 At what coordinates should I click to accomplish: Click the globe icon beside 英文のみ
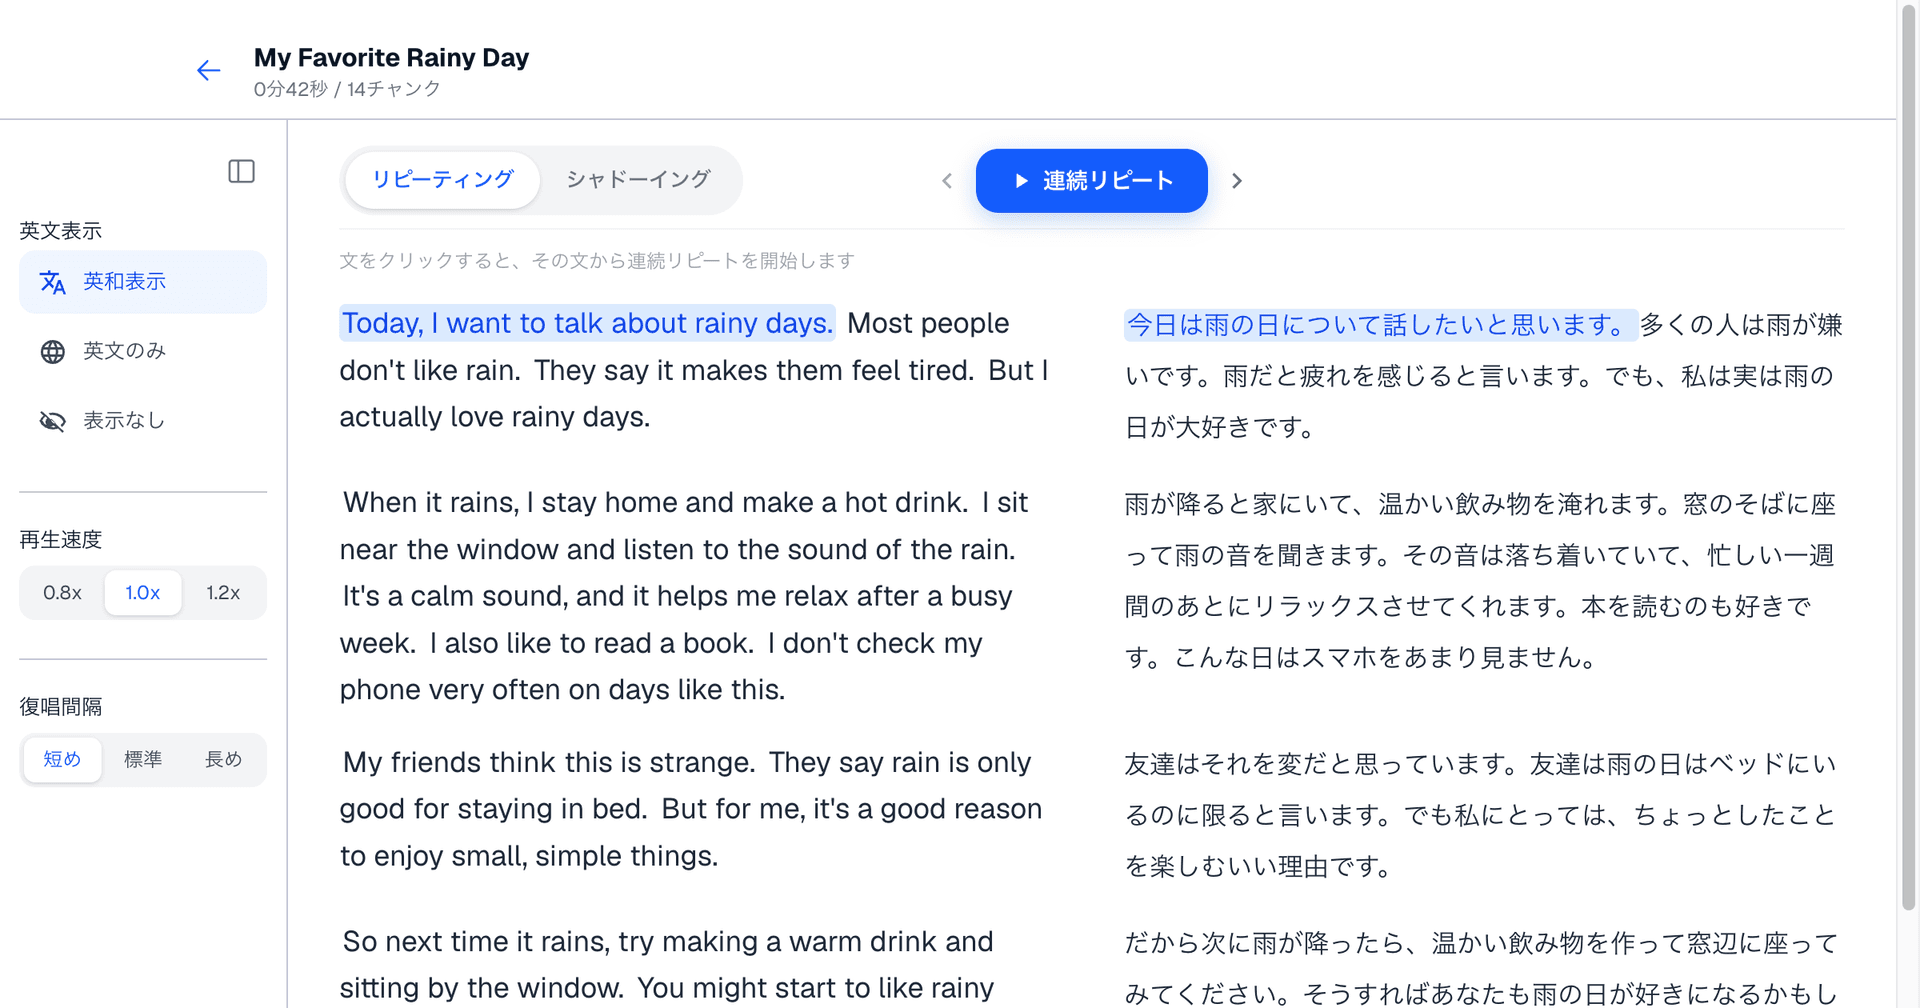(53, 351)
